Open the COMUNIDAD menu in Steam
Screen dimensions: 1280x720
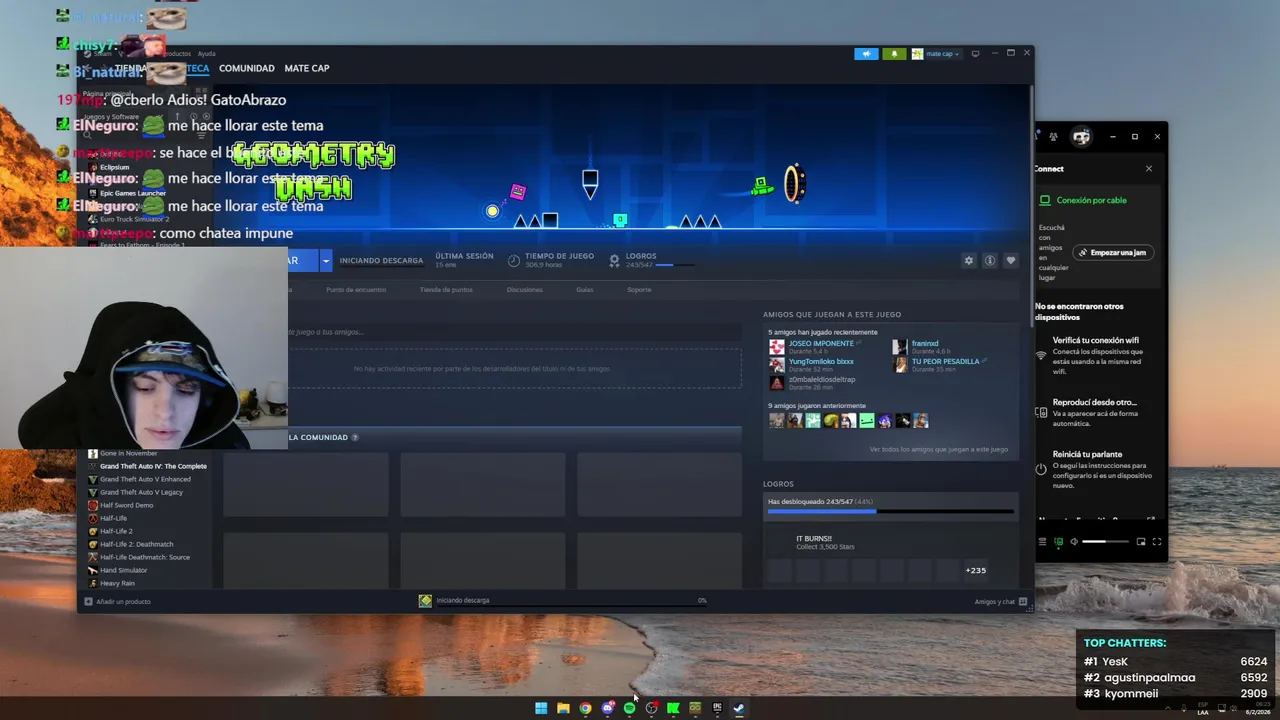click(246, 68)
